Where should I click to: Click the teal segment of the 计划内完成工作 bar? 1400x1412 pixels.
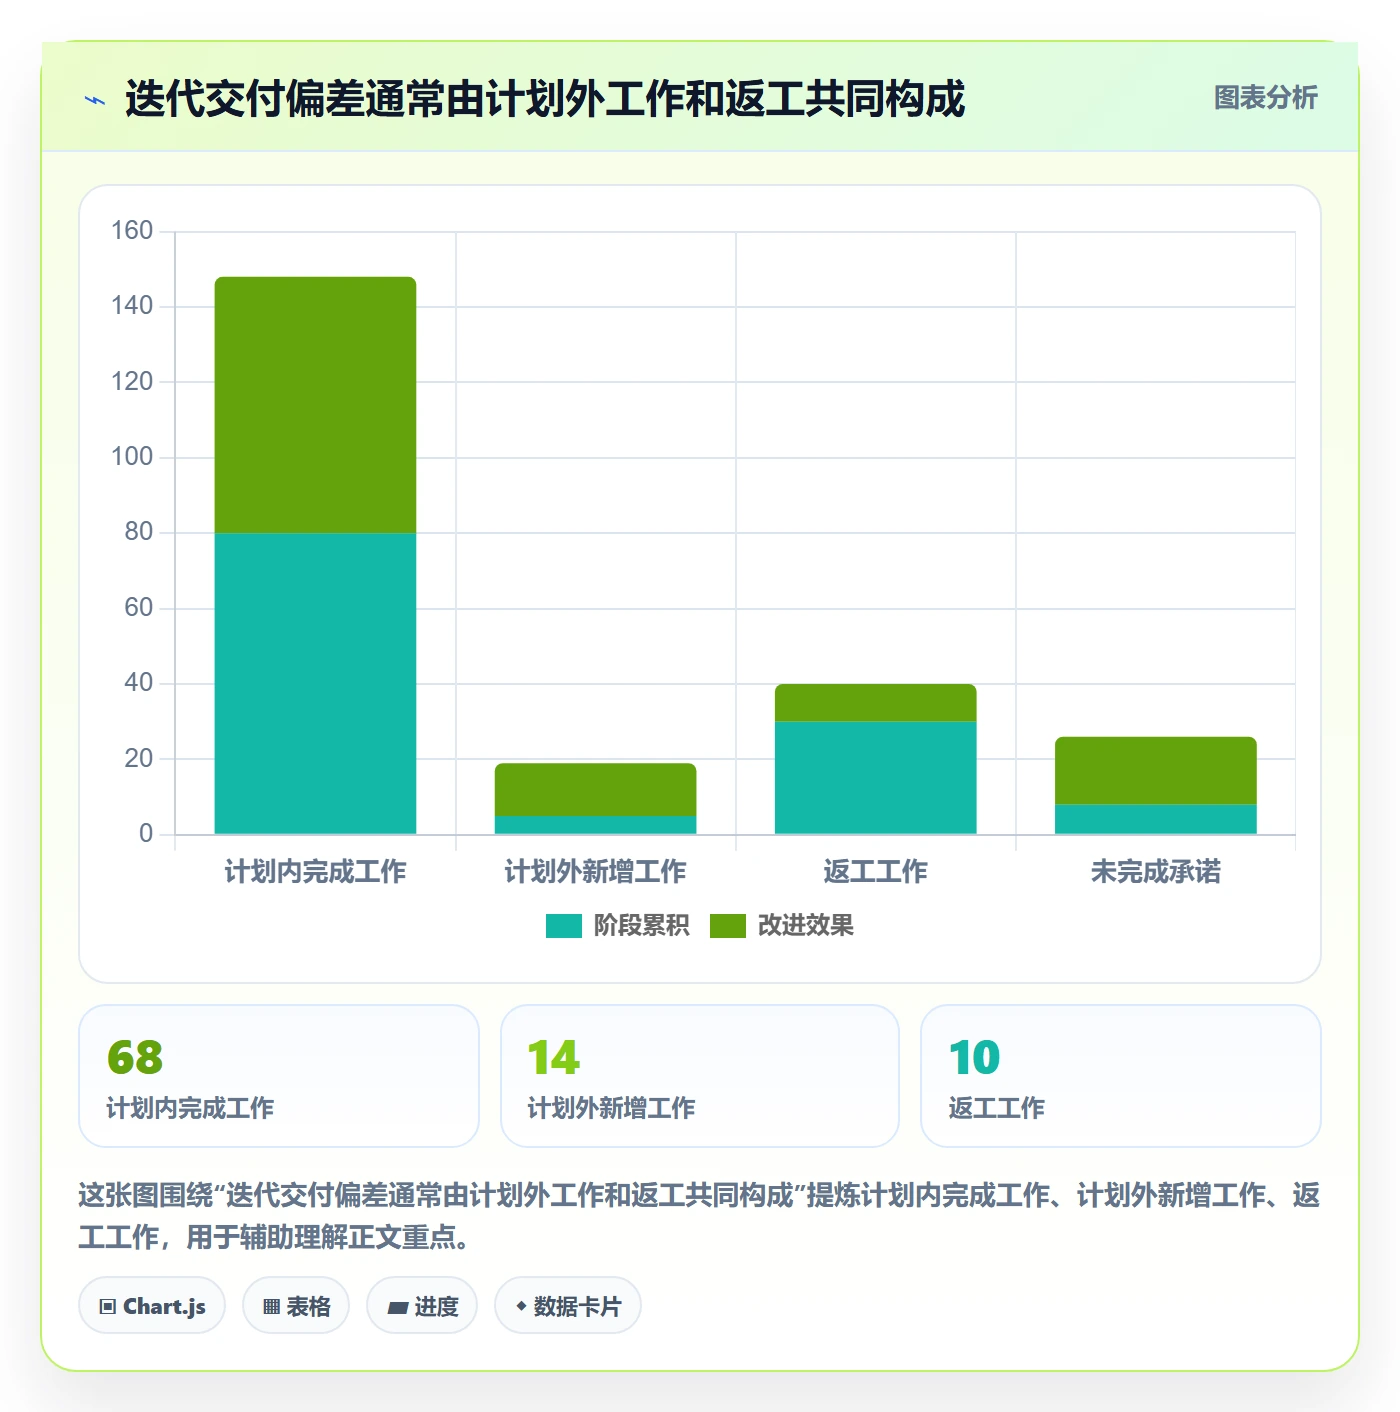click(315, 683)
